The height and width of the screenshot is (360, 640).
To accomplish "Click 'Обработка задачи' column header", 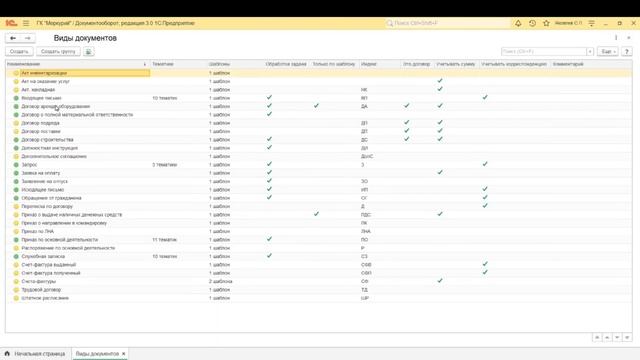I will [286, 64].
